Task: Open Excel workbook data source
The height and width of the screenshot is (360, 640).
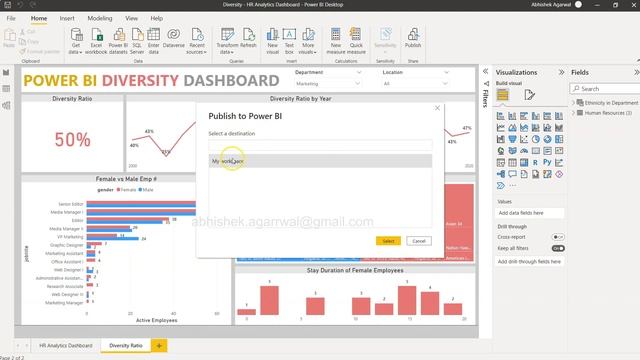Action: (96, 41)
